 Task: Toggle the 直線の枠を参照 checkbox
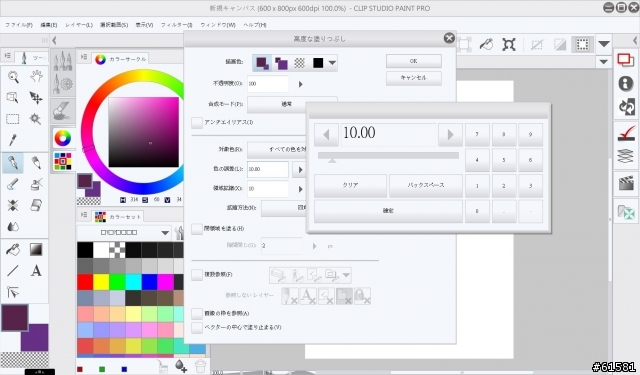(x=197, y=313)
